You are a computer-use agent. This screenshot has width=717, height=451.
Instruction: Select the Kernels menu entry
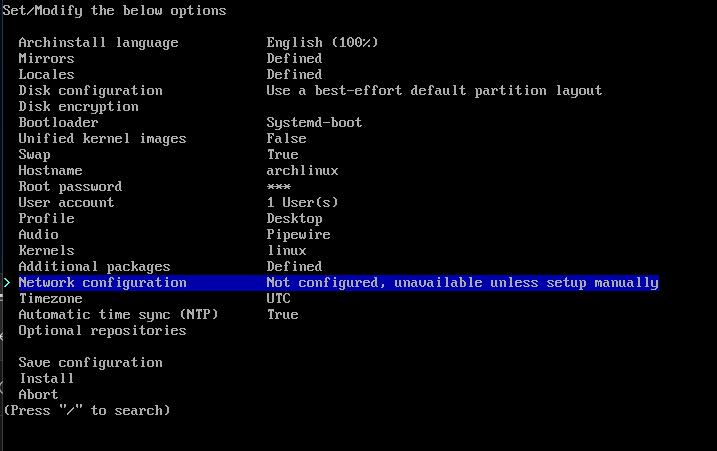pos(46,251)
